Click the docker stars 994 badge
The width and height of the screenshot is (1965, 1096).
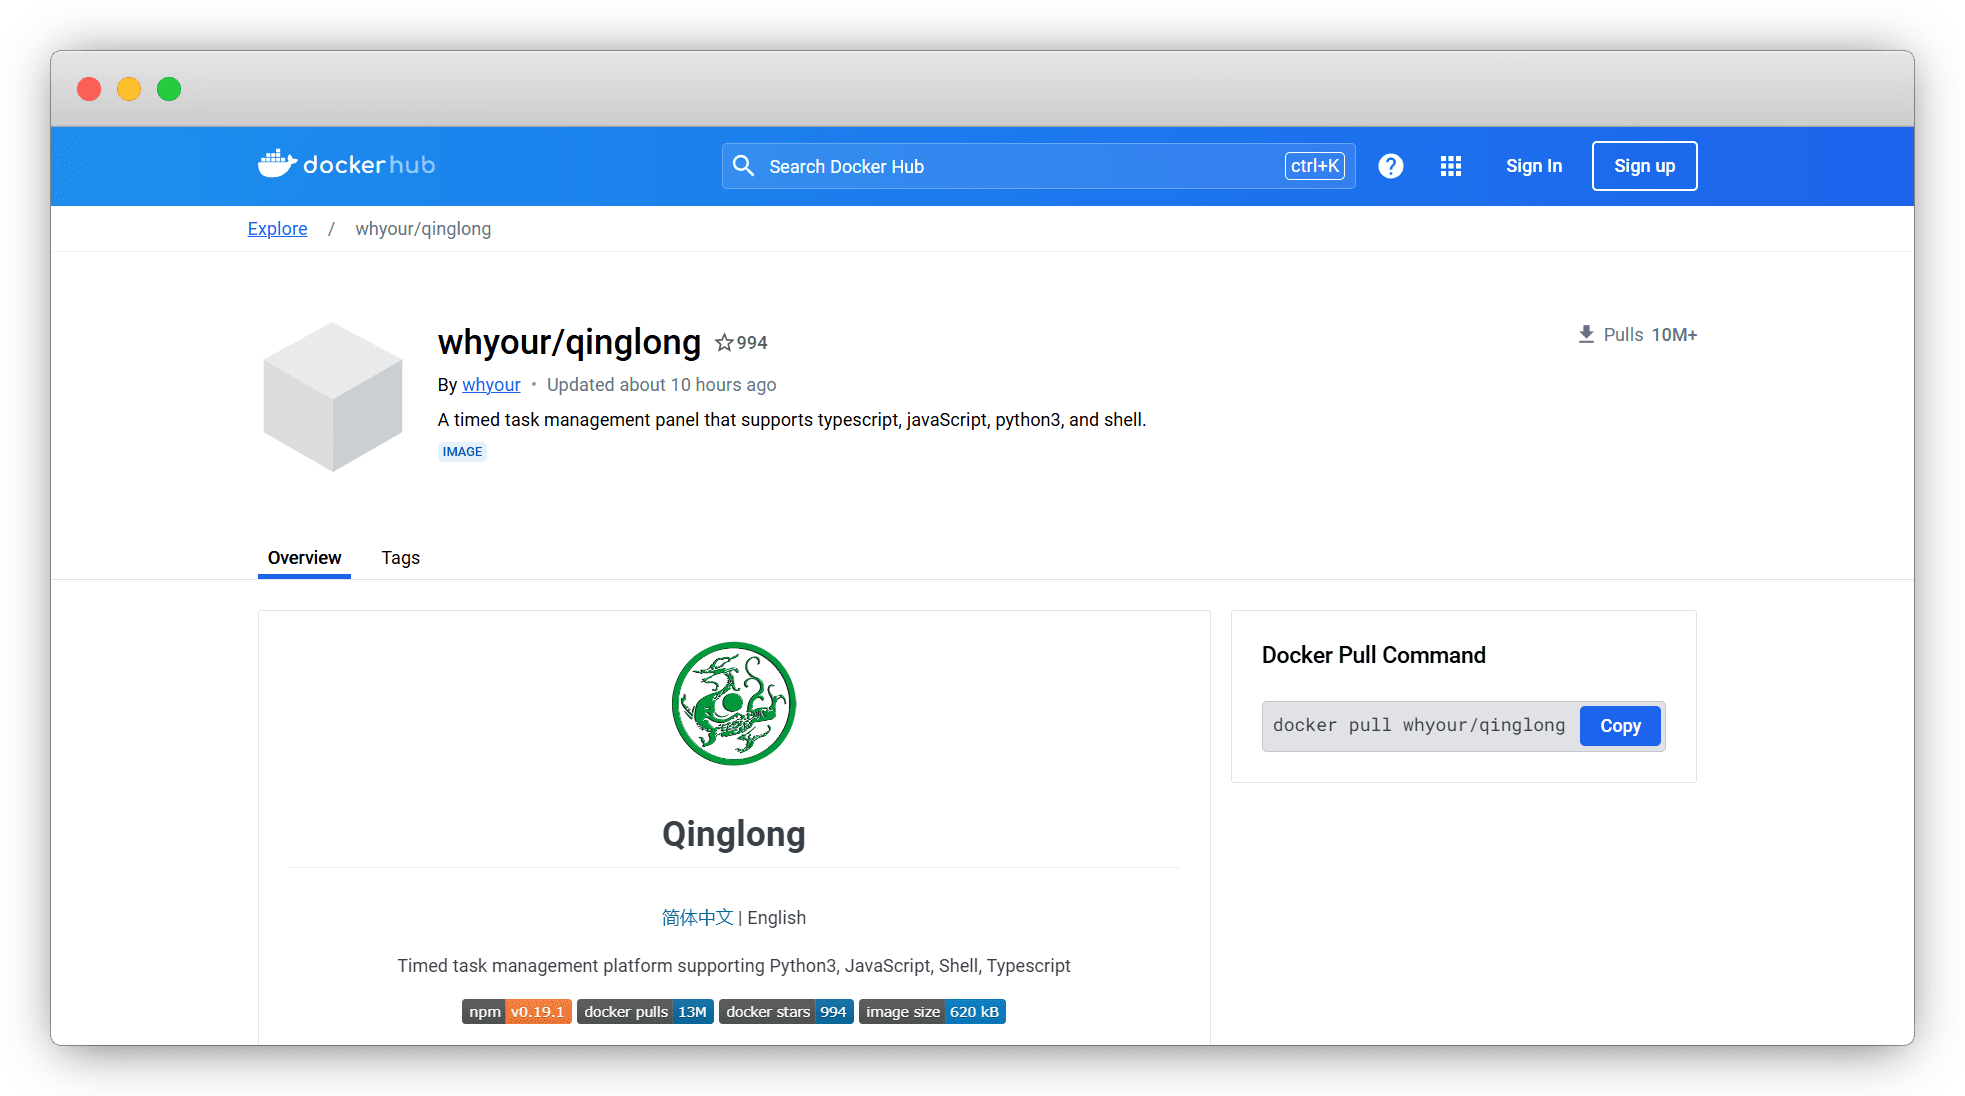pos(786,1012)
